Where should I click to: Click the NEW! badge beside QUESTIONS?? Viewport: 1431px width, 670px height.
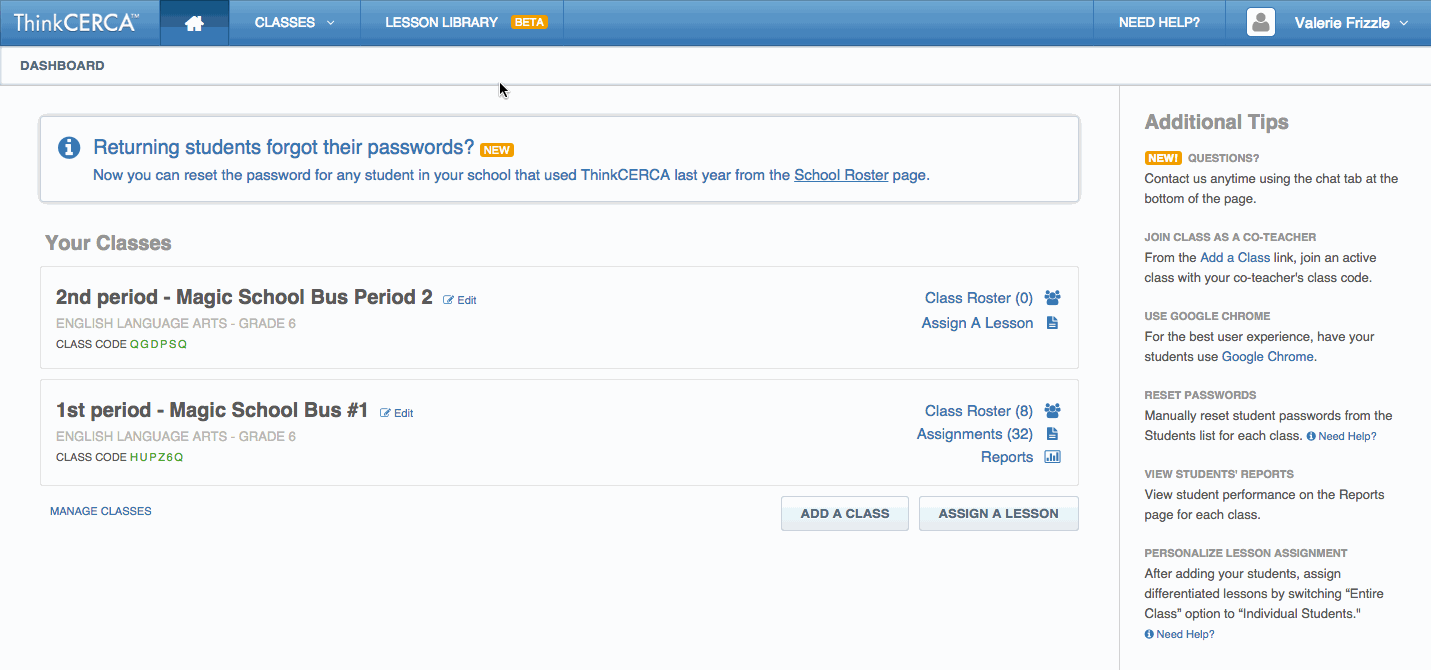point(1163,158)
